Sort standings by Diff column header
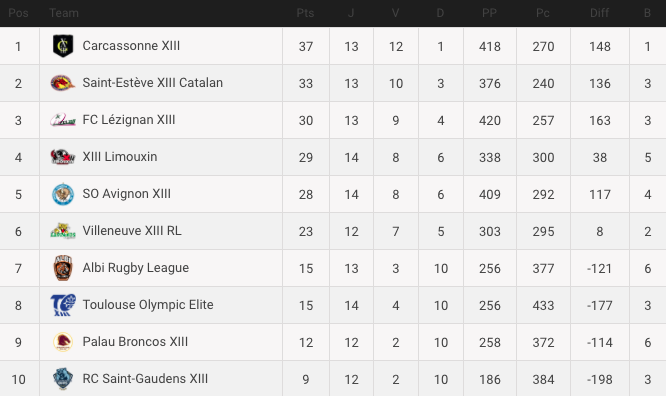This screenshot has height=396, width=666. (599, 13)
